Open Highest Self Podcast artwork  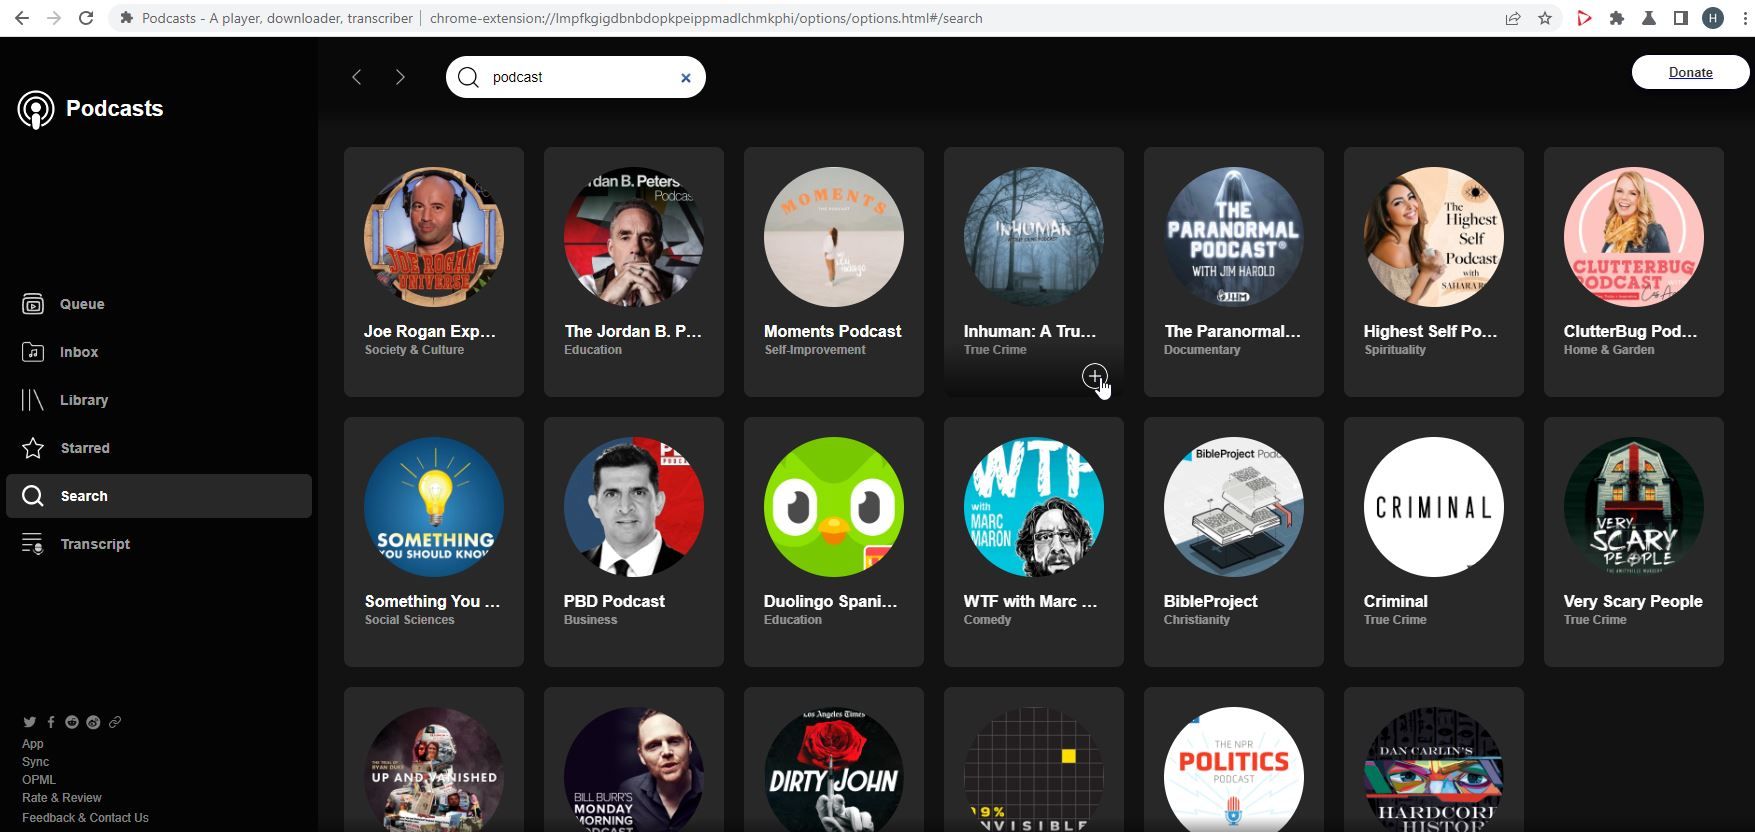click(1434, 237)
